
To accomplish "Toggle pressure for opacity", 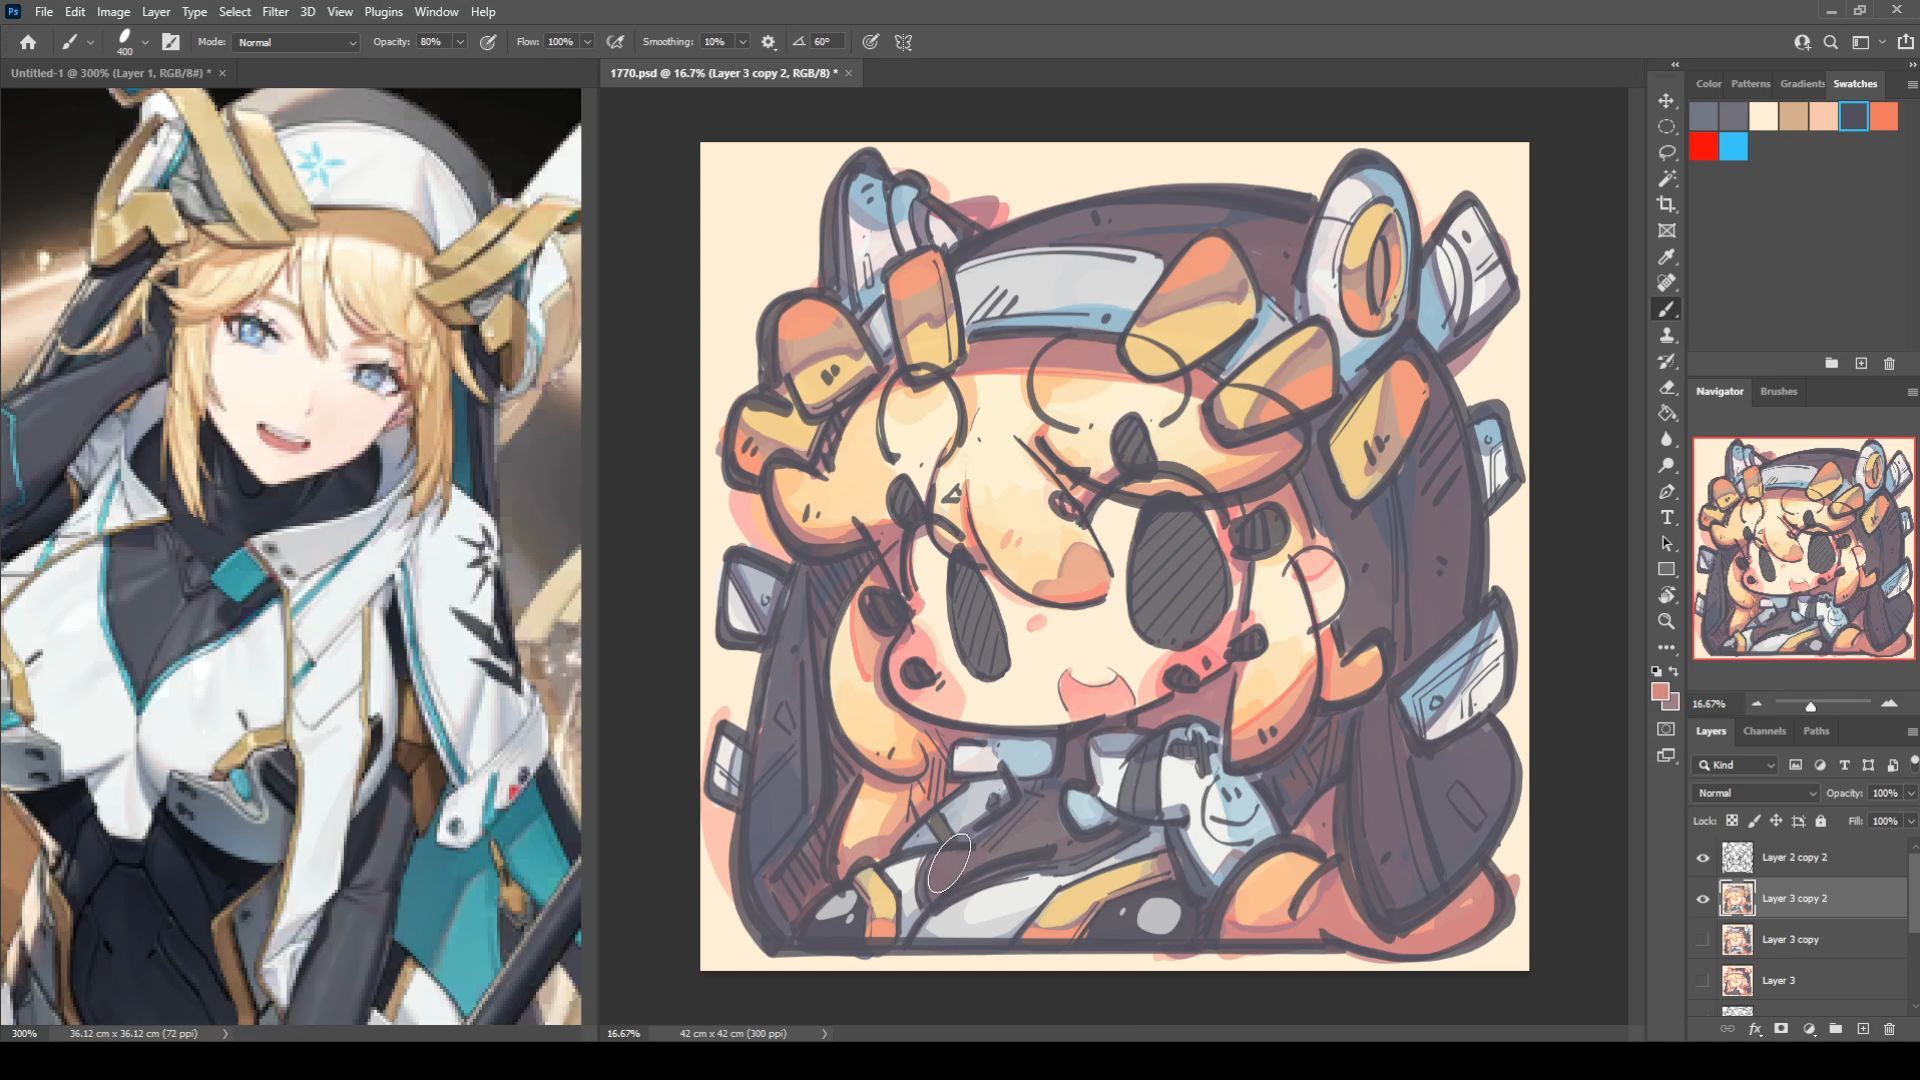I will [x=488, y=42].
